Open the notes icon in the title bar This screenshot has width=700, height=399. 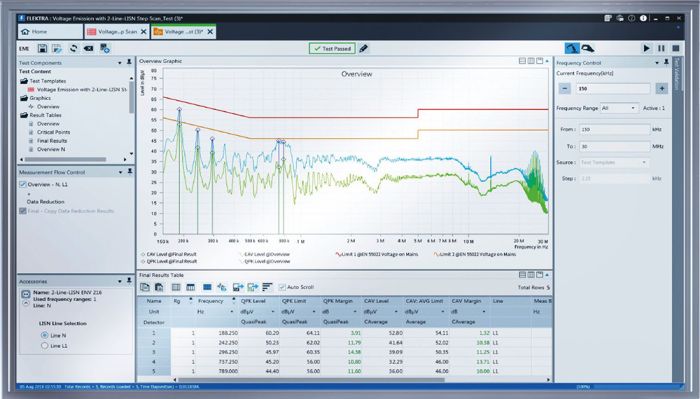pos(608,18)
